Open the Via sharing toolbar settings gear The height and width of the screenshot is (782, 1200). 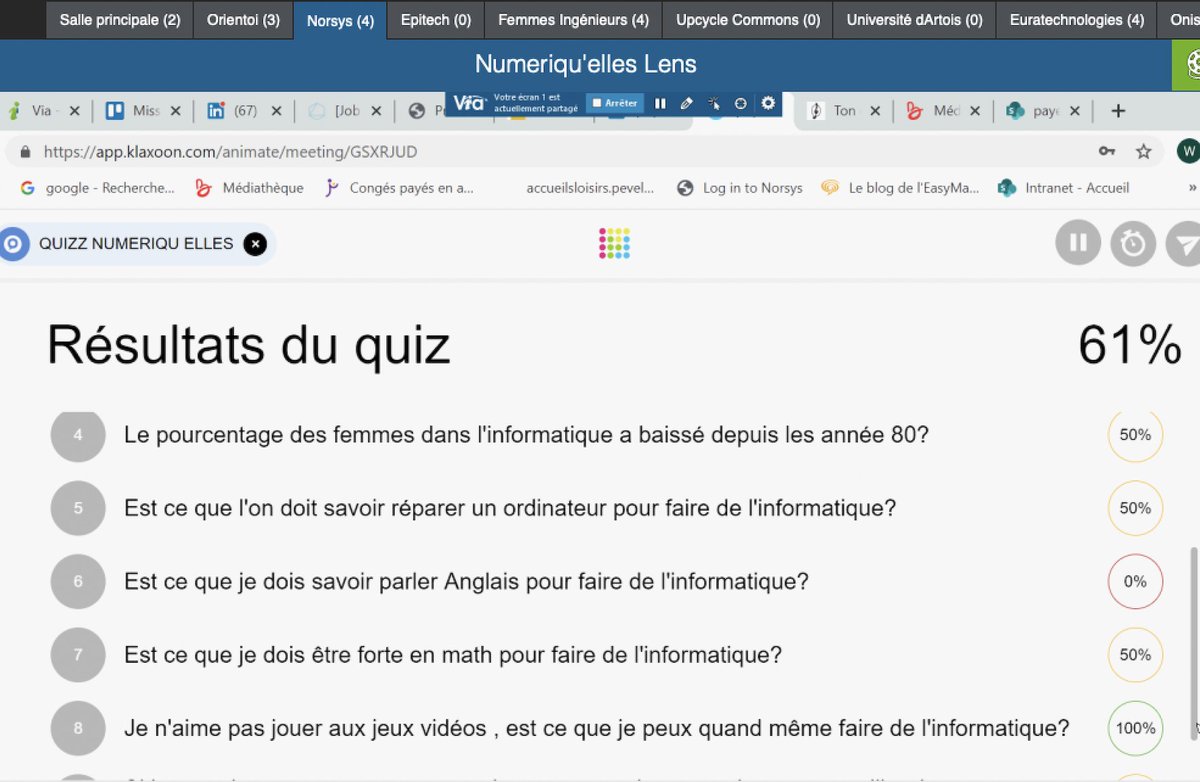click(x=768, y=103)
